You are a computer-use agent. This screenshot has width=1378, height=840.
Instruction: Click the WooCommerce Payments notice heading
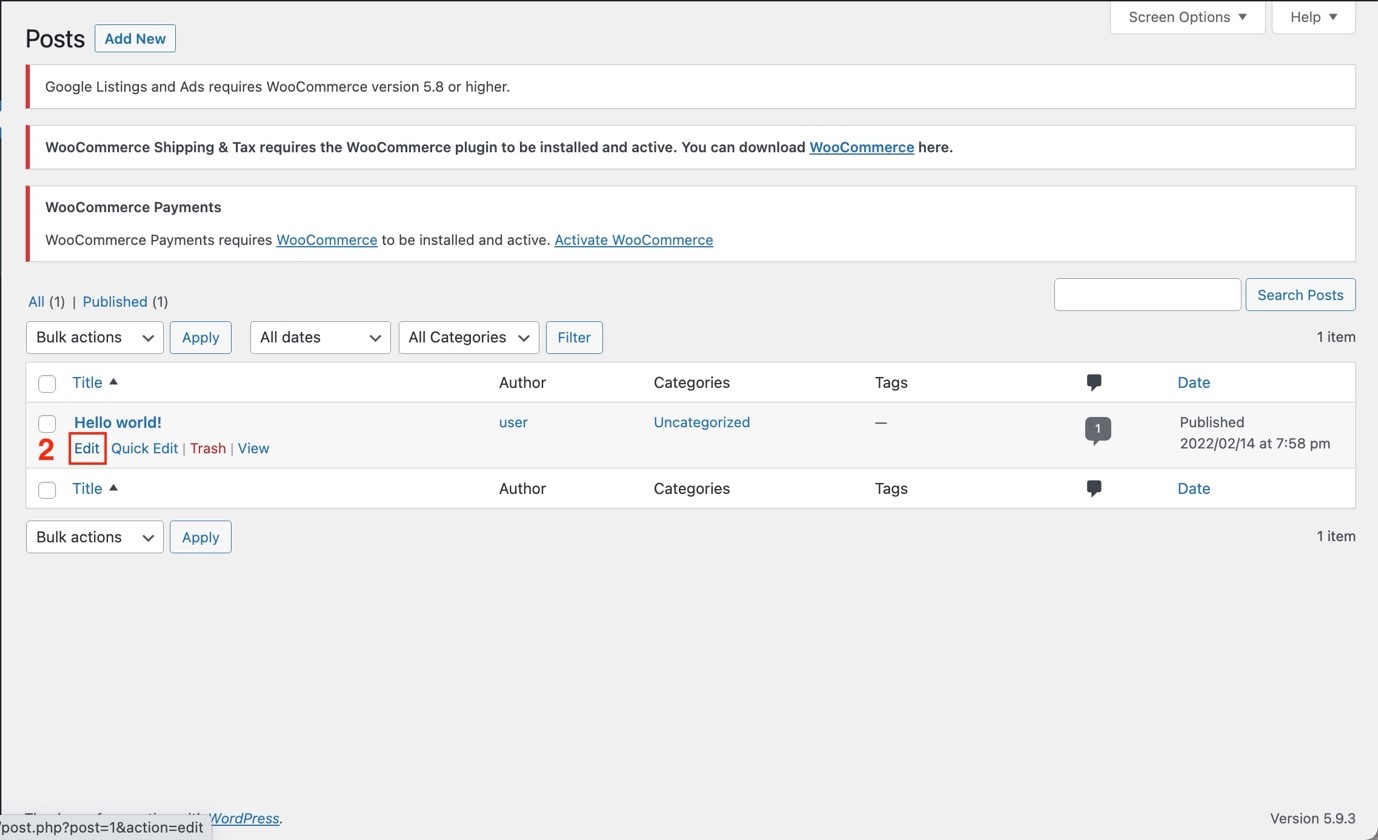[x=133, y=207]
